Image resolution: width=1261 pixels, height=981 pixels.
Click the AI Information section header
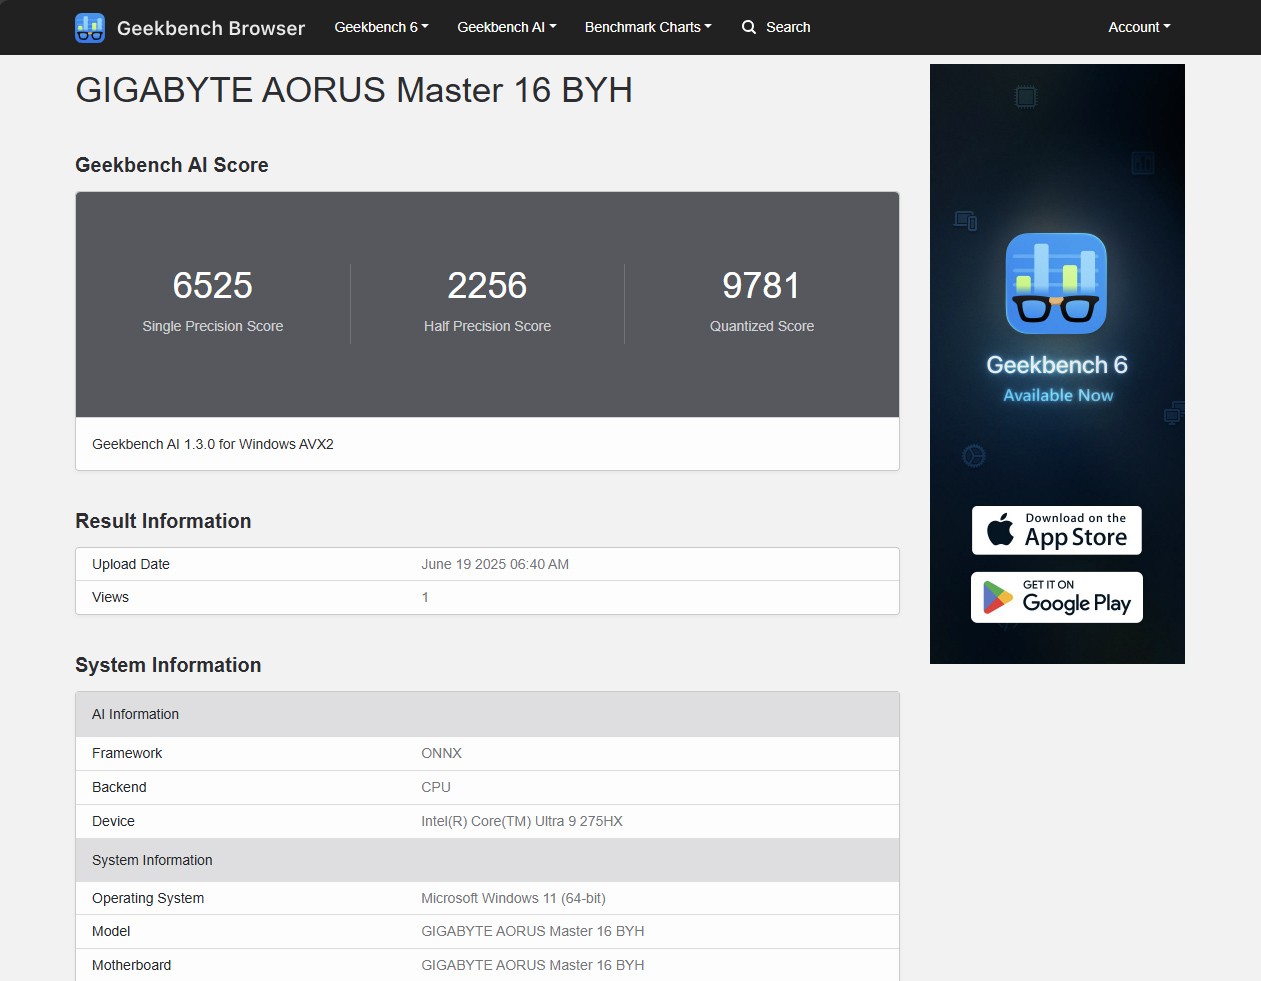[x=487, y=714]
